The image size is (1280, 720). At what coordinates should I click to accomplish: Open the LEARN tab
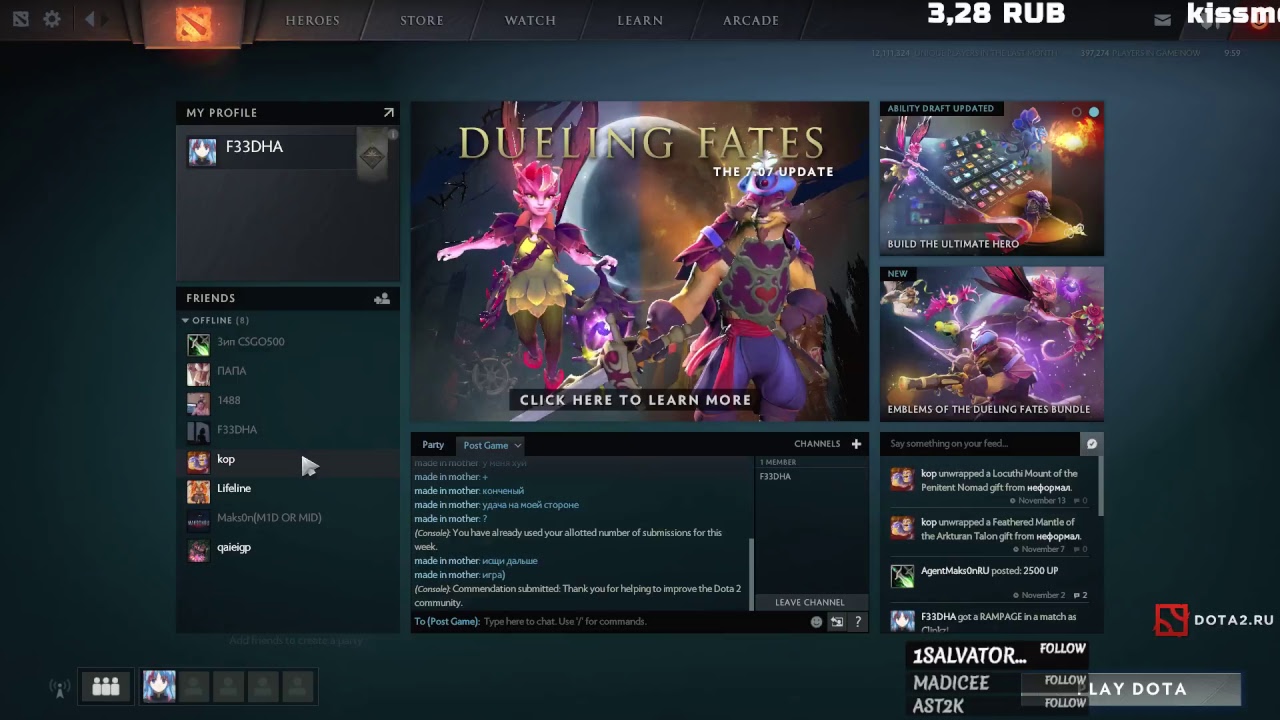[x=640, y=20]
